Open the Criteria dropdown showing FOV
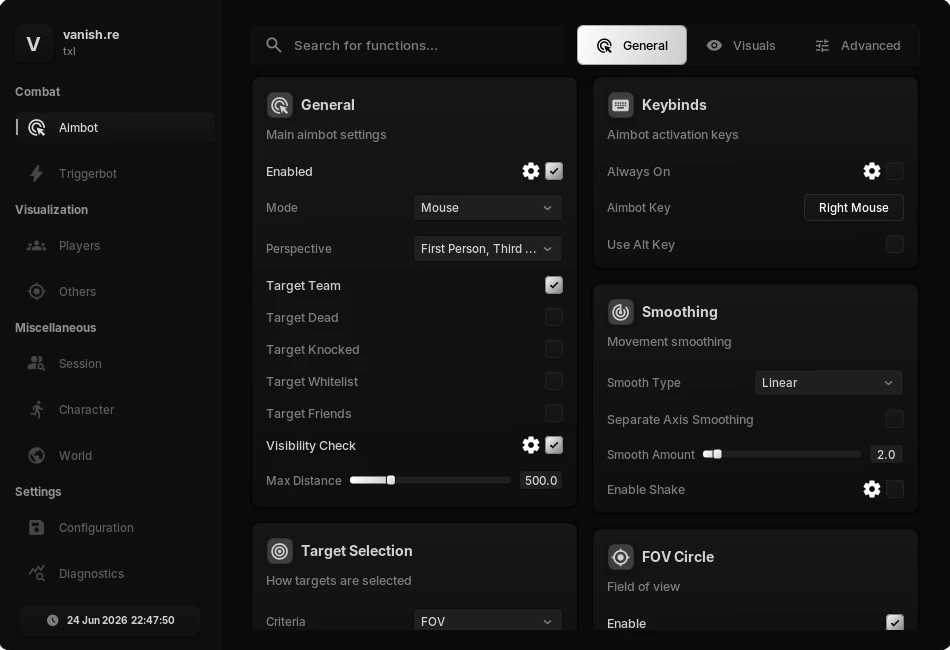Image resolution: width=950 pixels, height=650 pixels. [488, 620]
